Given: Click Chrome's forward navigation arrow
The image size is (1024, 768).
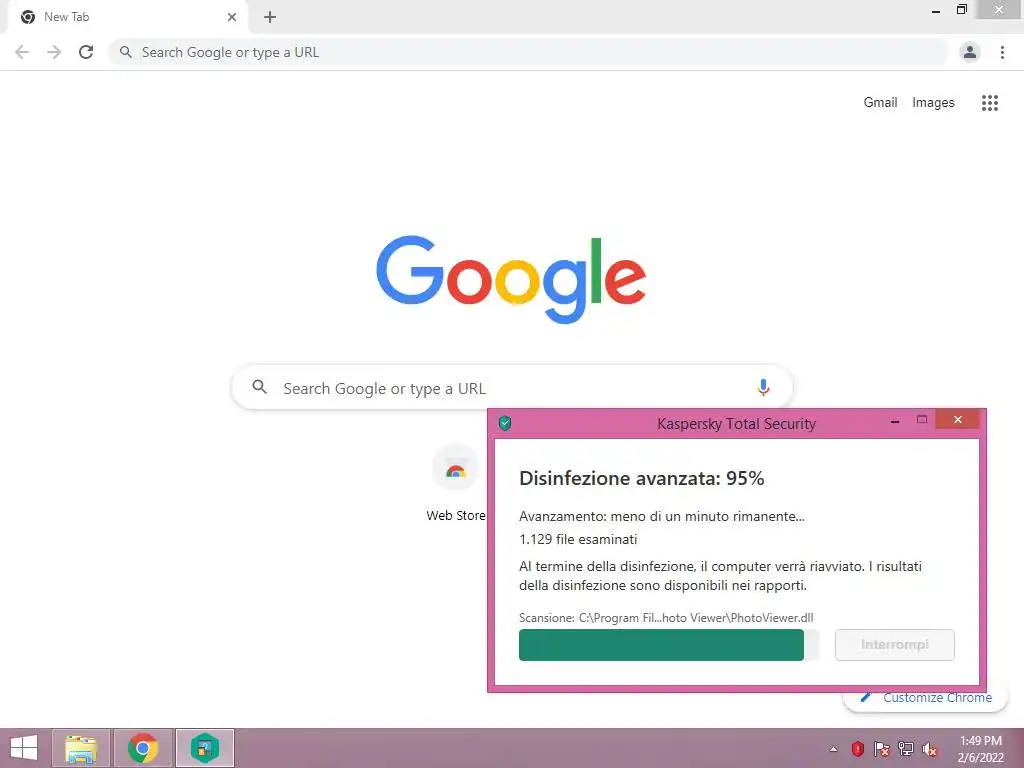Looking at the screenshot, I should pos(54,52).
